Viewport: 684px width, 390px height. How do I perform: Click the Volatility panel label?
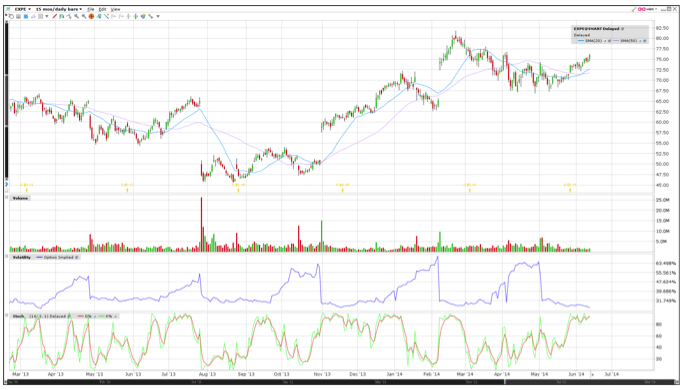point(22,257)
